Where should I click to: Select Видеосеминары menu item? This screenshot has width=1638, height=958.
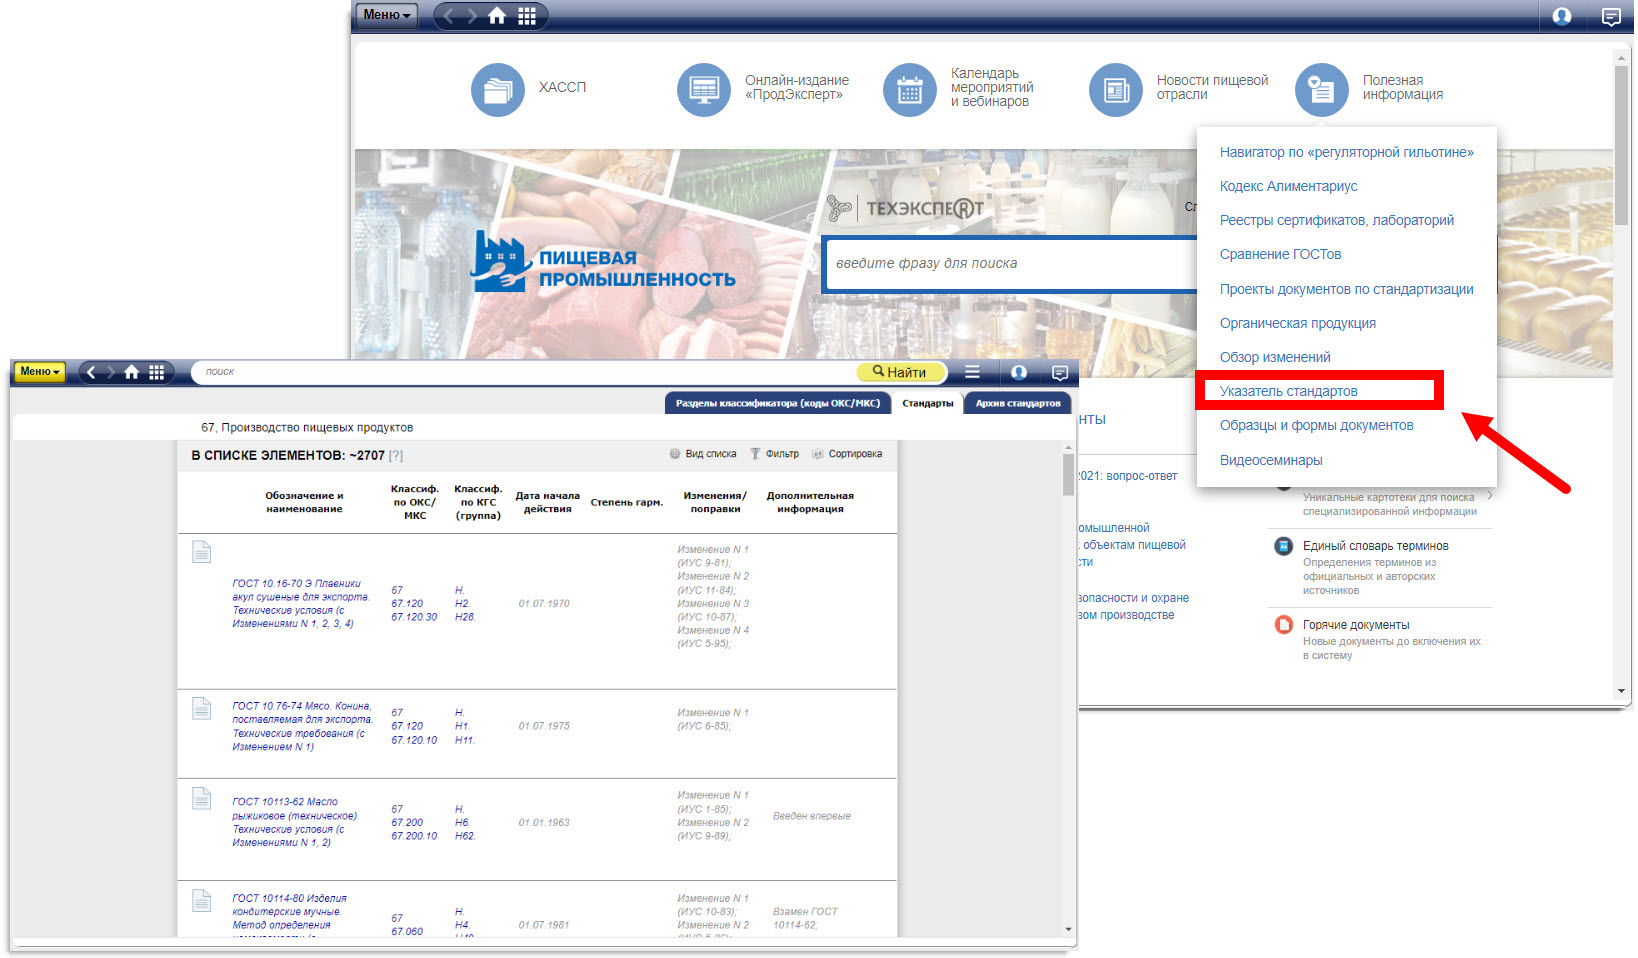[x=1271, y=460]
